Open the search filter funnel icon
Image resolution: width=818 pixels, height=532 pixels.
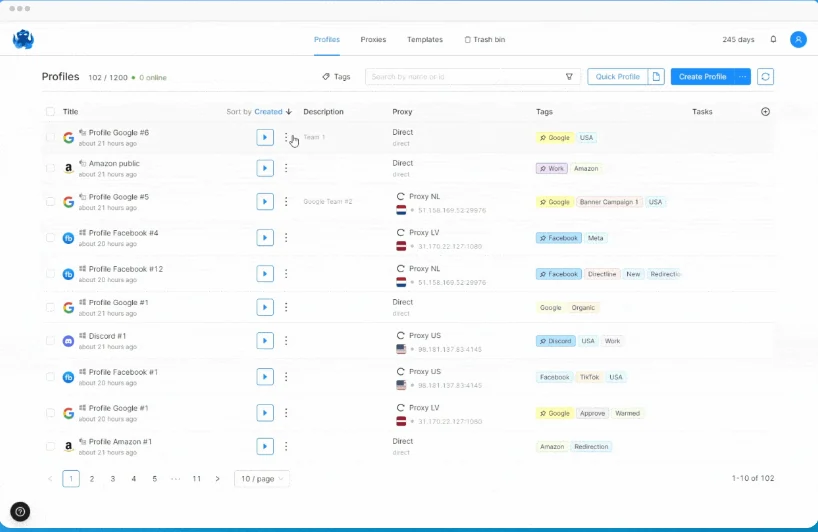click(569, 77)
